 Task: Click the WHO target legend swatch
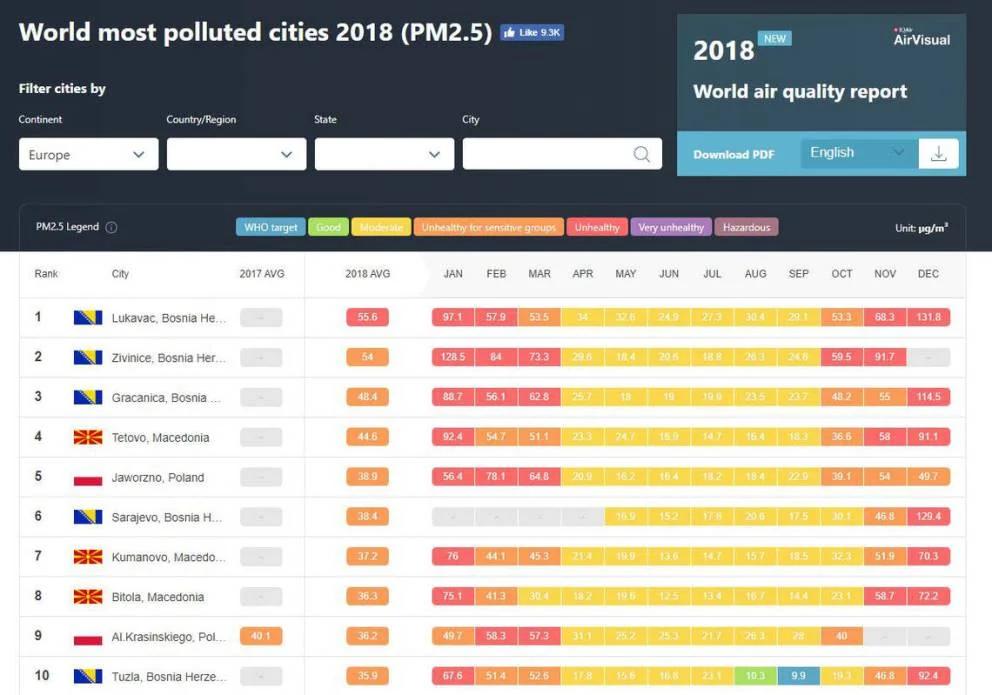click(271, 228)
